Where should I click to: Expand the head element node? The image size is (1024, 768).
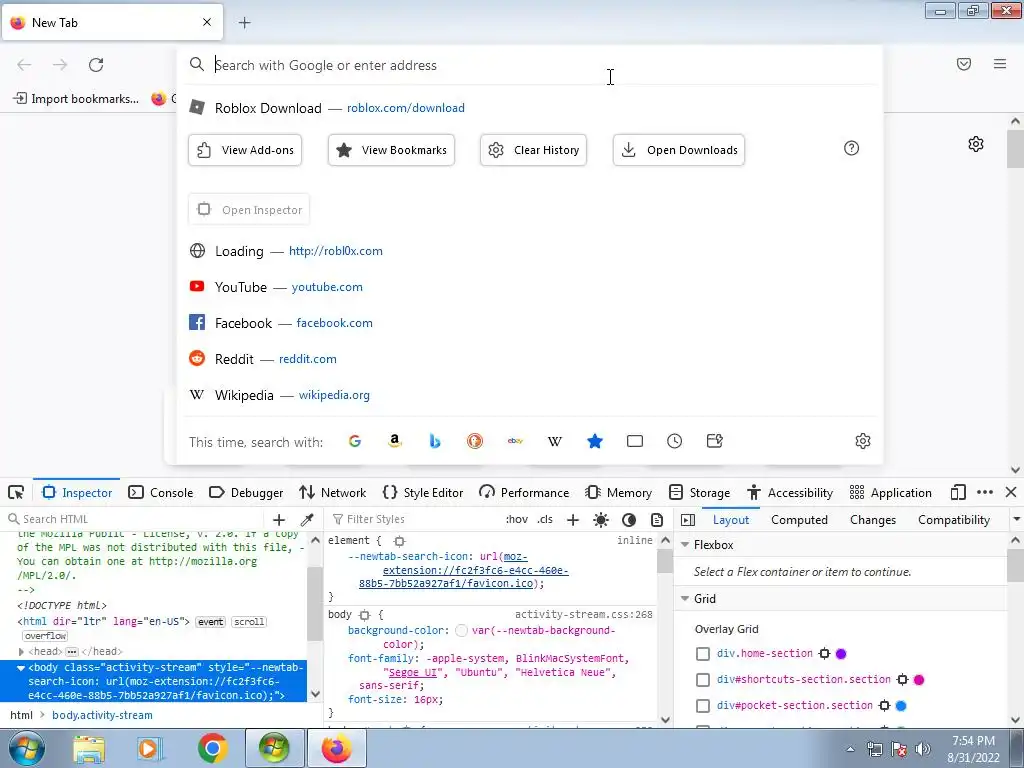coord(21,652)
